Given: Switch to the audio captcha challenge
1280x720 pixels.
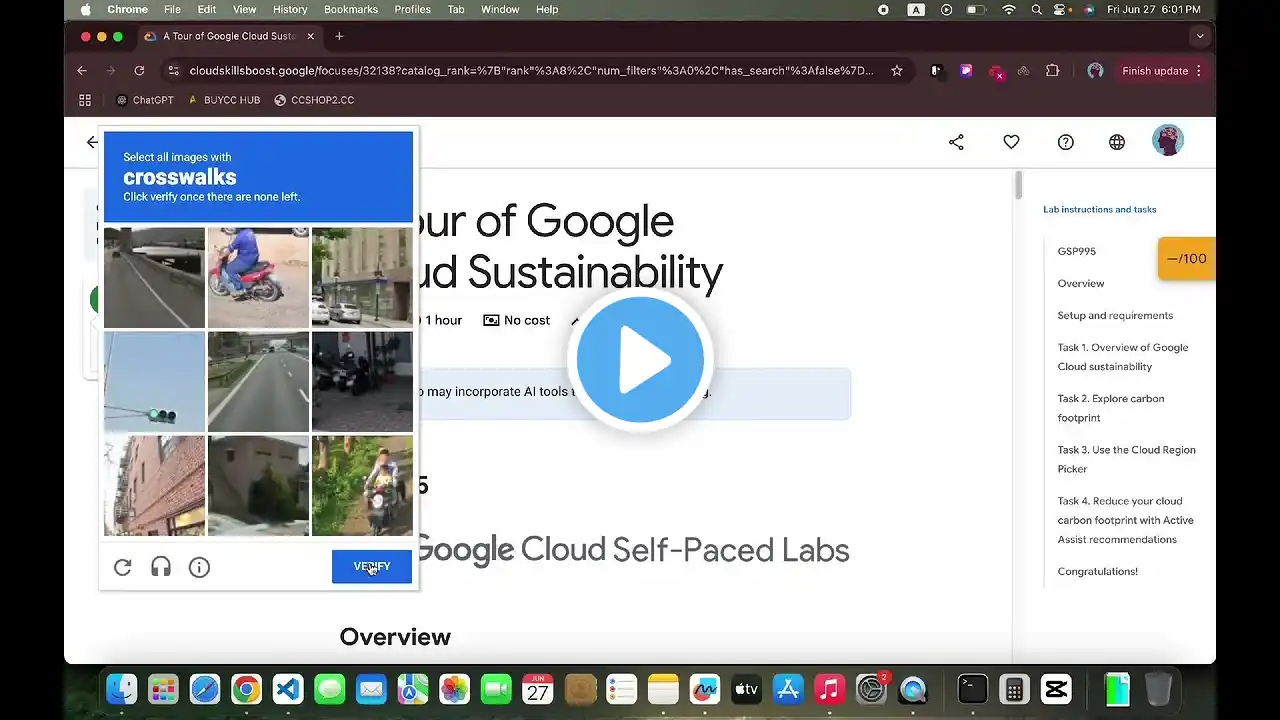Looking at the screenshot, I should 161,567.
